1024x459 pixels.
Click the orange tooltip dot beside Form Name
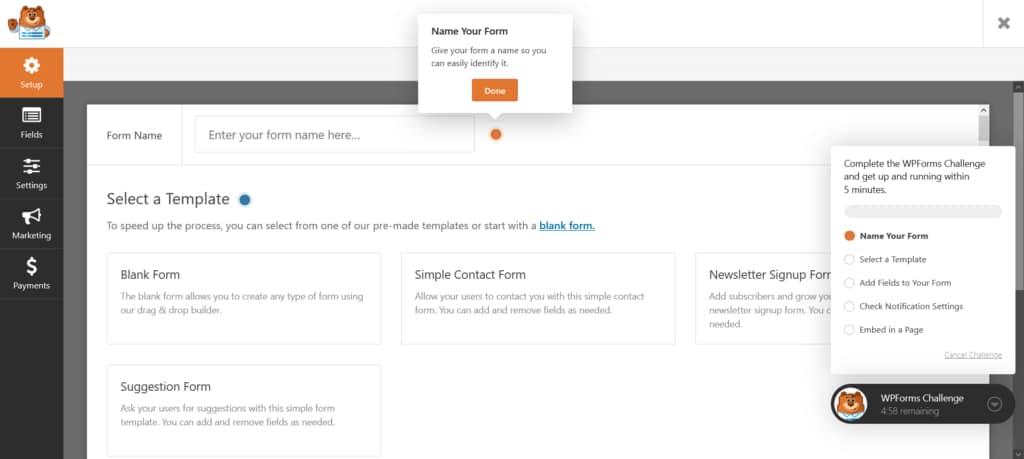click(x=496, y=135)
